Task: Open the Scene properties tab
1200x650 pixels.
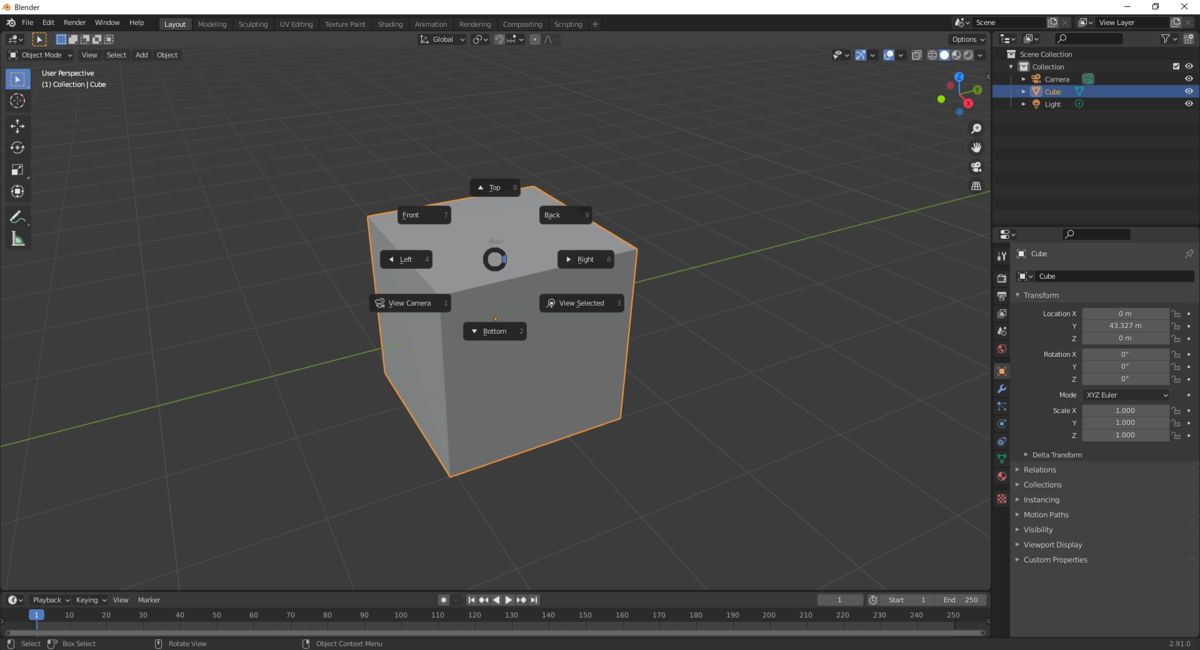Action: tap(1002, 331)
